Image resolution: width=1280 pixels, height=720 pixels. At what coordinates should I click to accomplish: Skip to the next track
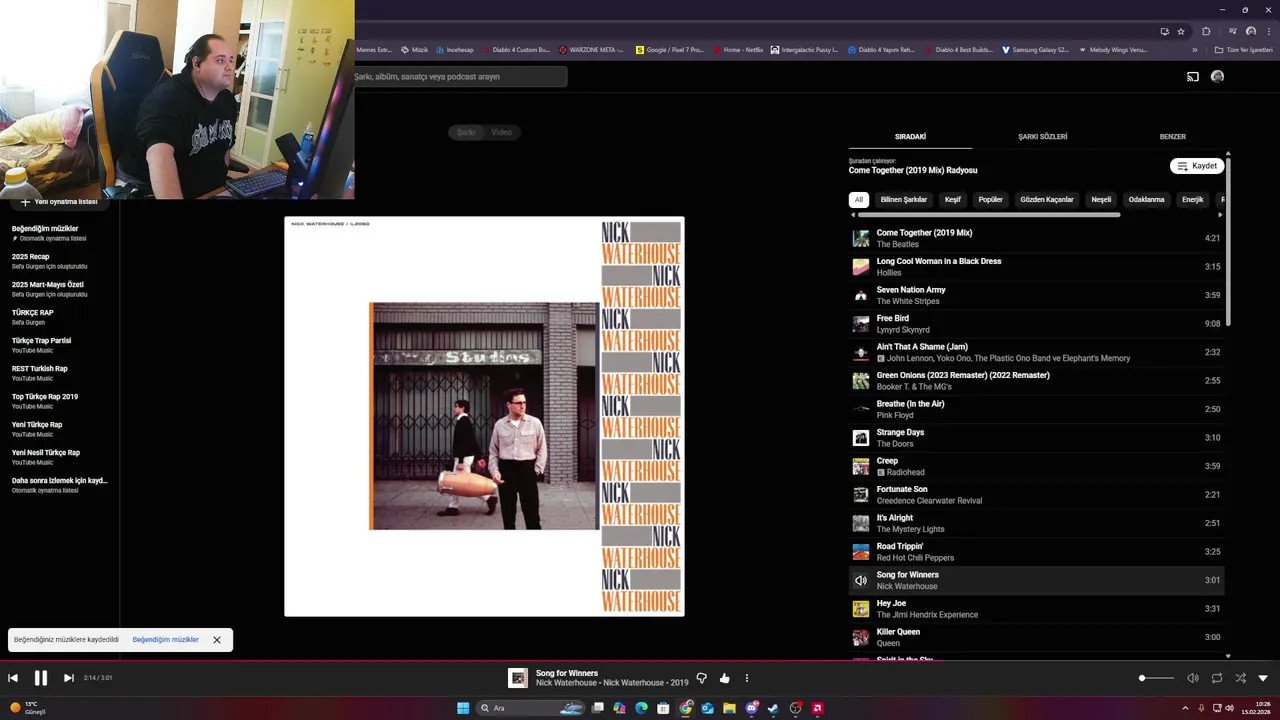(68, 678)
